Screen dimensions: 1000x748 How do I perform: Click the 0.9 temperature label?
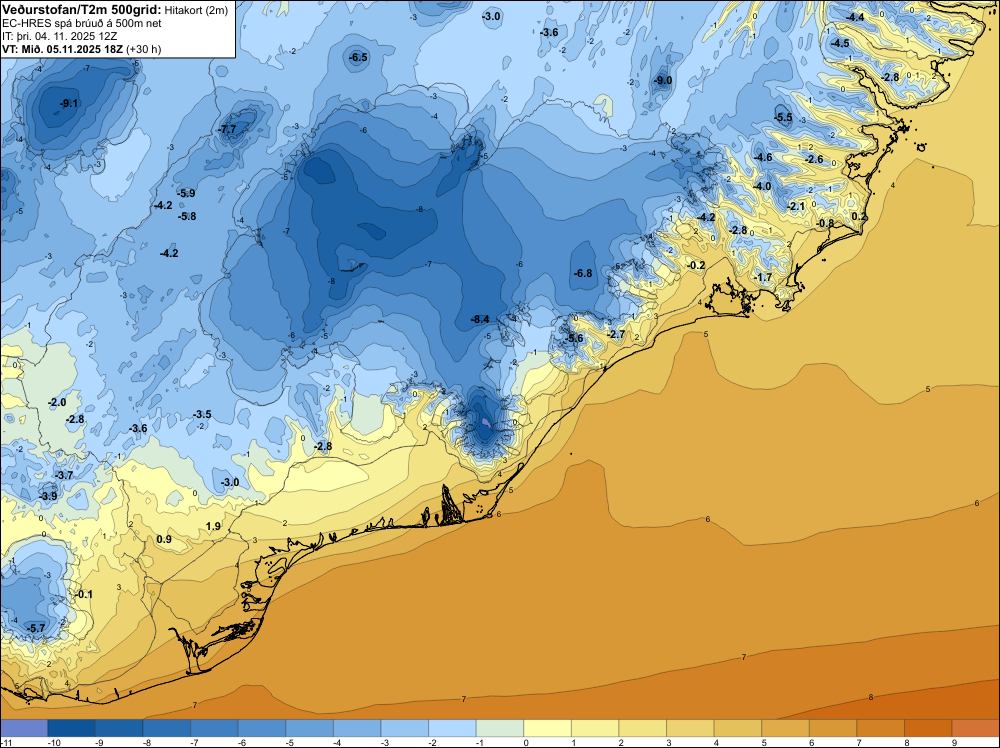pyautogui.click(x=164, y=539)
